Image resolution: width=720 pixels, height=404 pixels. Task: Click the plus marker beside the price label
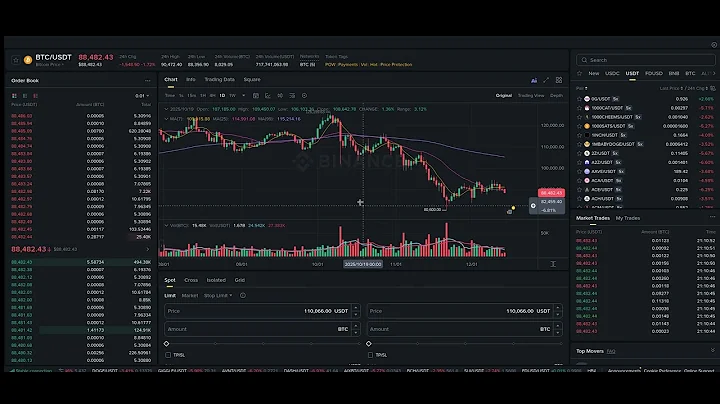[x=533, y=206]
